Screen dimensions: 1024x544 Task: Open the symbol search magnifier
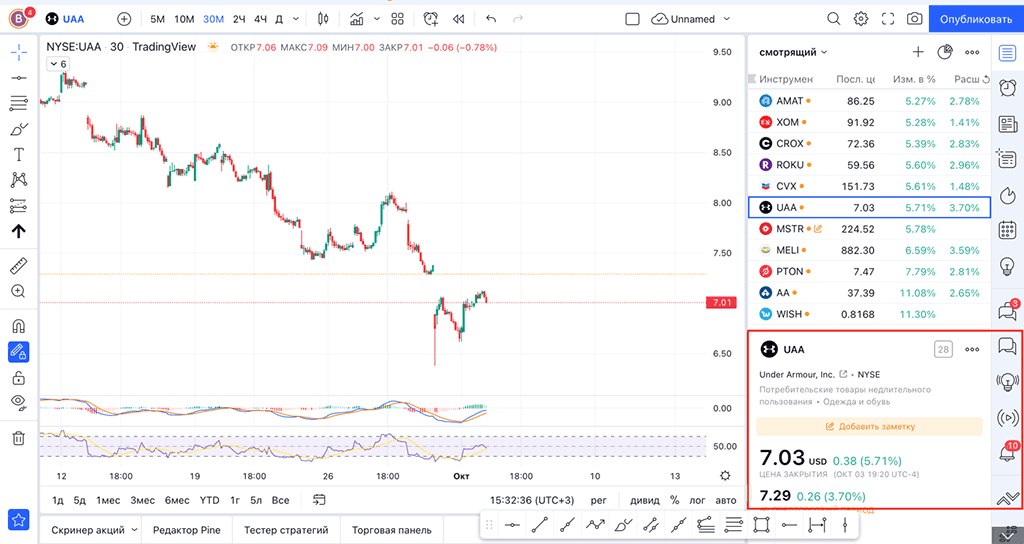834,19
